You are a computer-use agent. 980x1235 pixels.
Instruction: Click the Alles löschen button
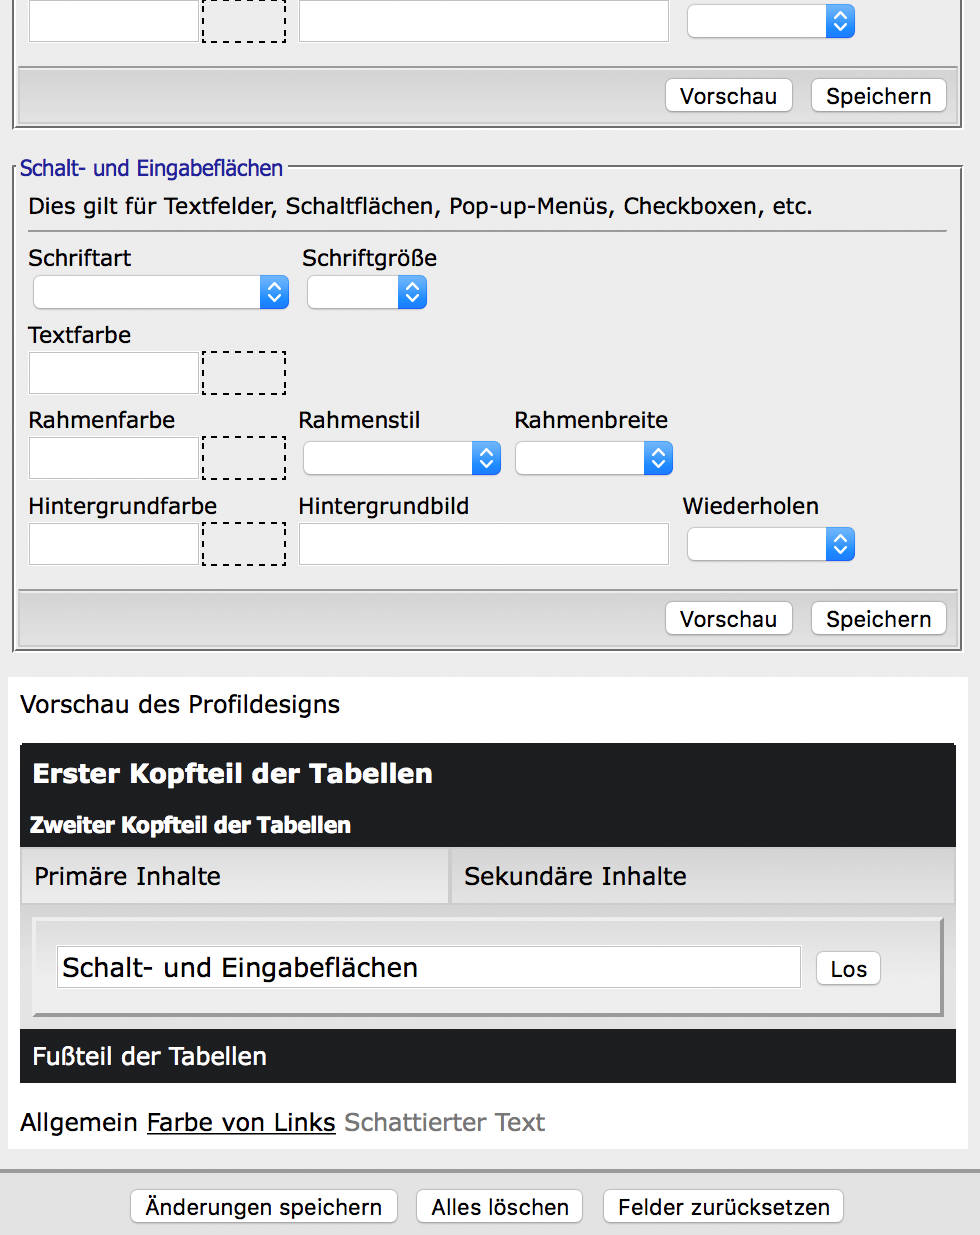(500, 1207)
